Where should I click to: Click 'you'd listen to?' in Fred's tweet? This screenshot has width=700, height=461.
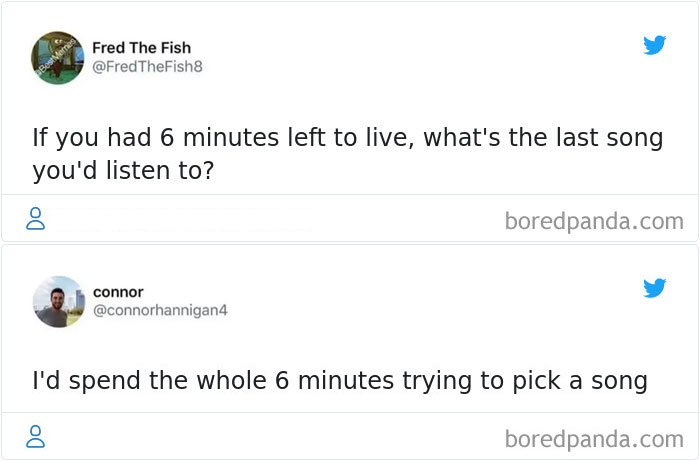click(x=123, y=171)
